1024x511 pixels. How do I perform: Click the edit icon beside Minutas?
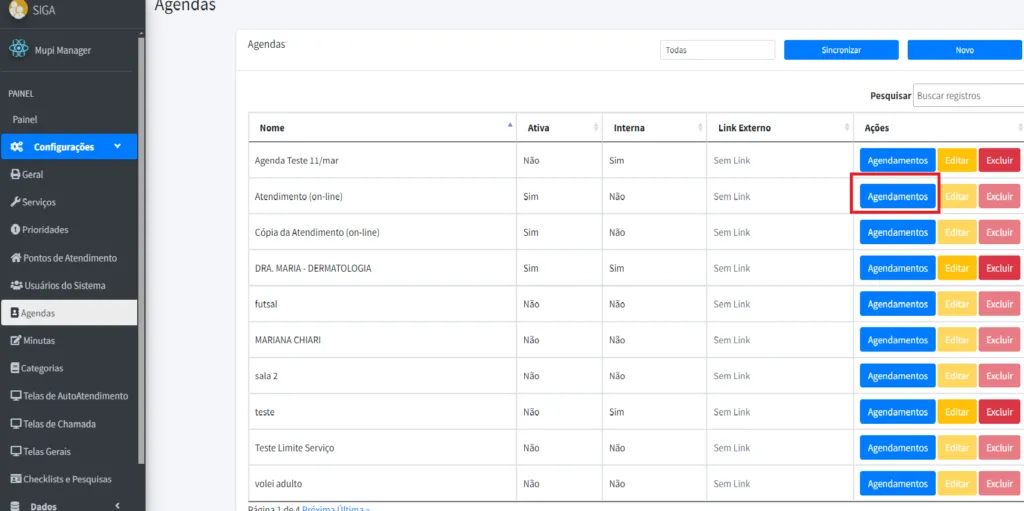coord(15,341)
